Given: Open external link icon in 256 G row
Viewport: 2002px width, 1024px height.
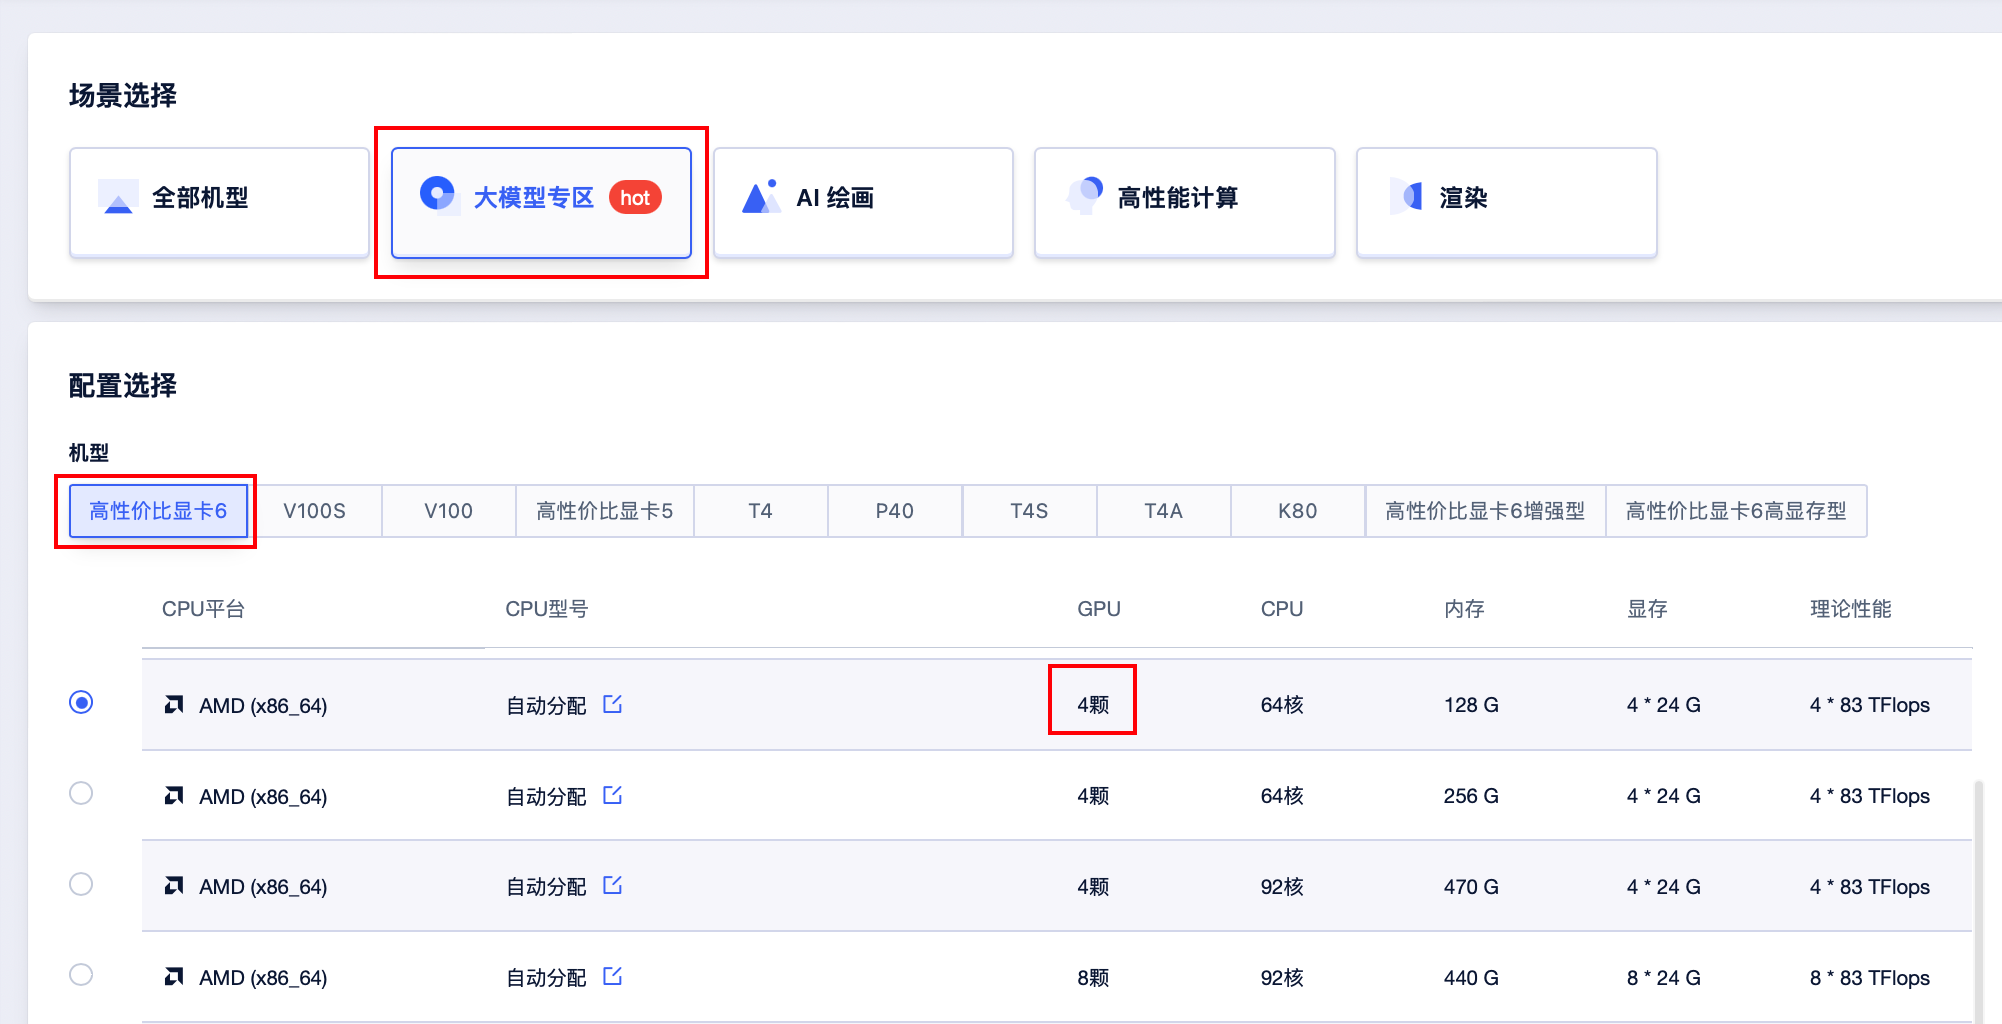Looking at the screenshot, I should (613, 796).
